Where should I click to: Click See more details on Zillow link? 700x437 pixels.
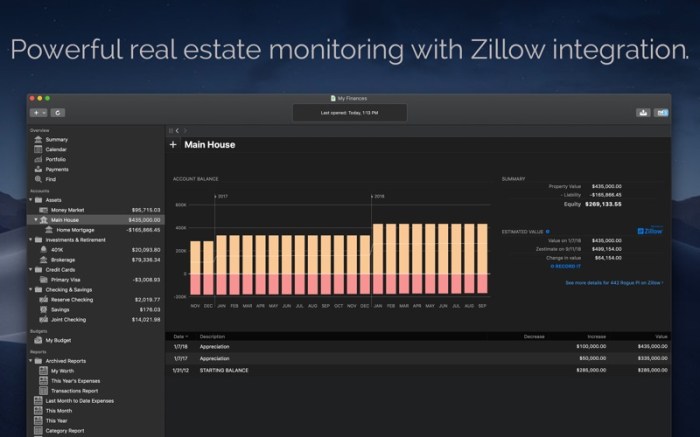[614, 283]
